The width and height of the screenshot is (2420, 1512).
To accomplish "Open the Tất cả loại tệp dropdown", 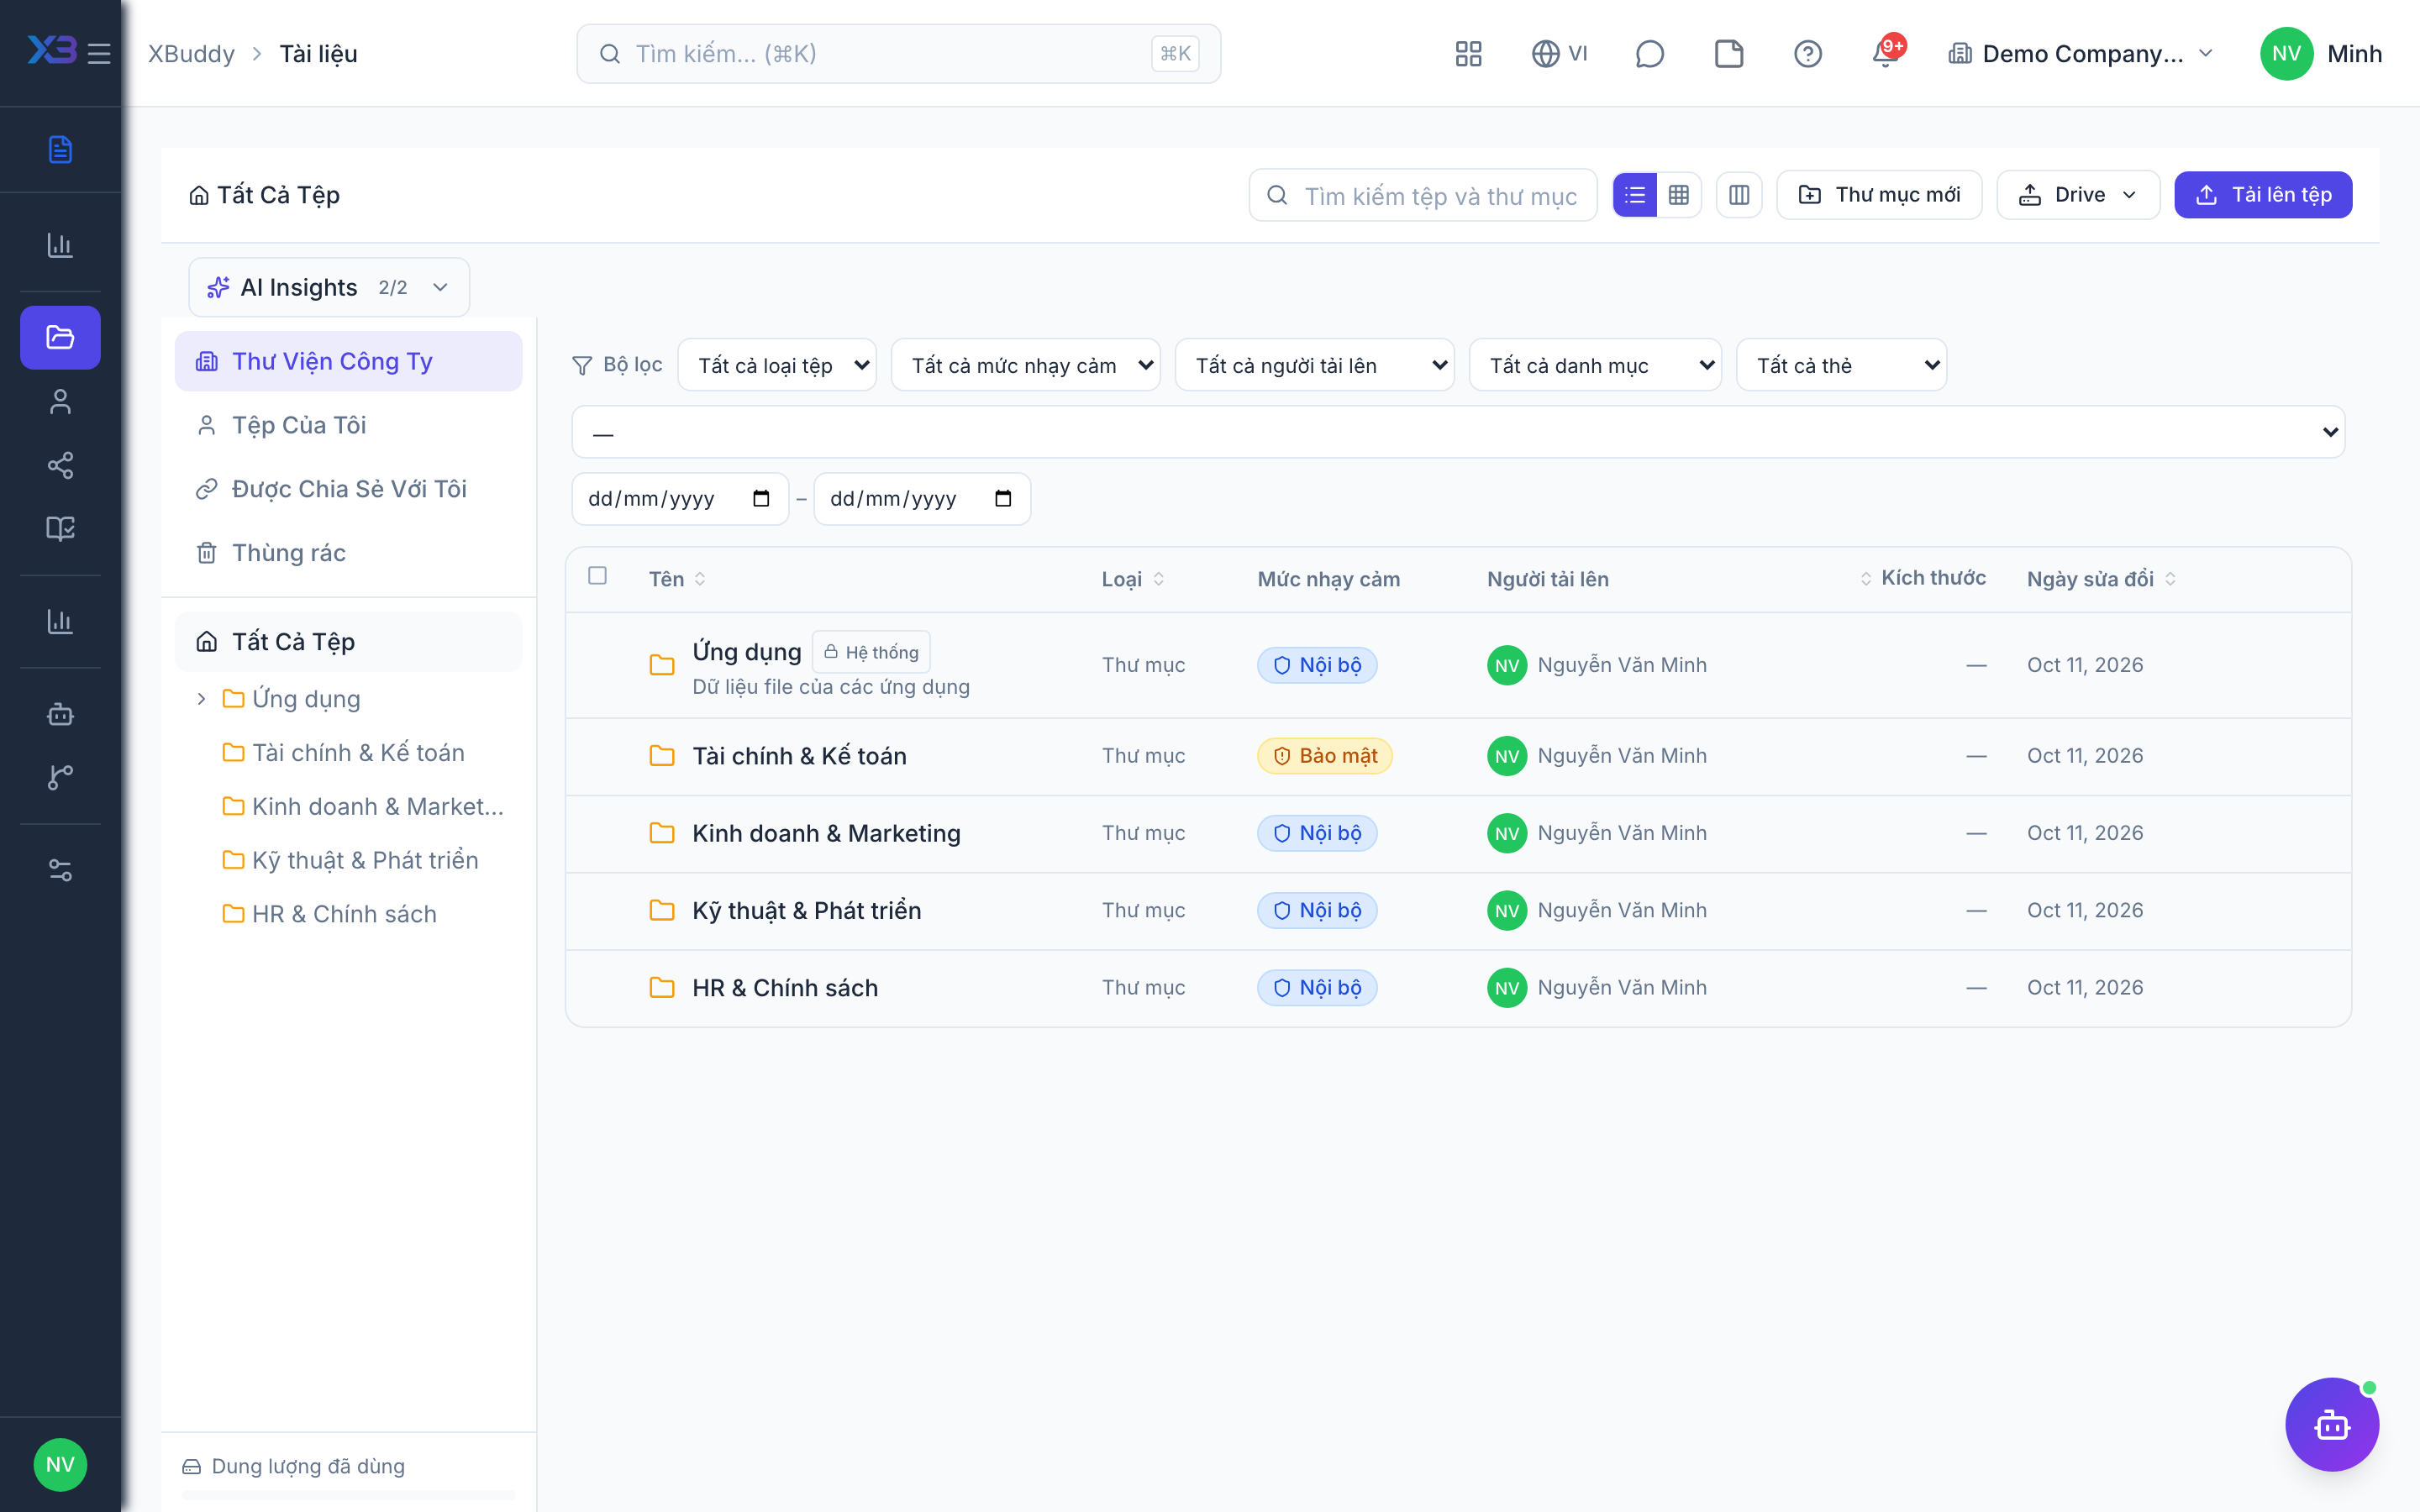I will (777, 365).
